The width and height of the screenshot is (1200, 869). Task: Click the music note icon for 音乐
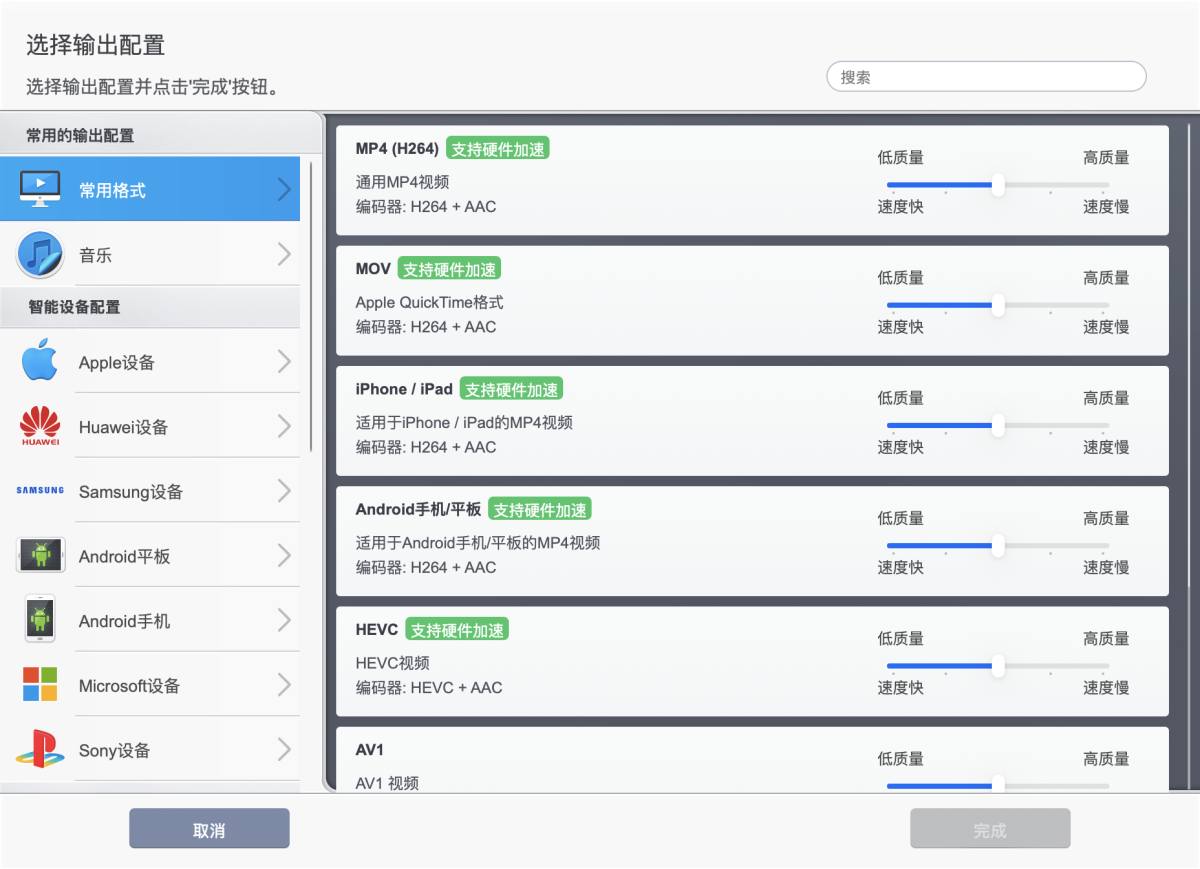pyautogui.click(x=40, y=255)
